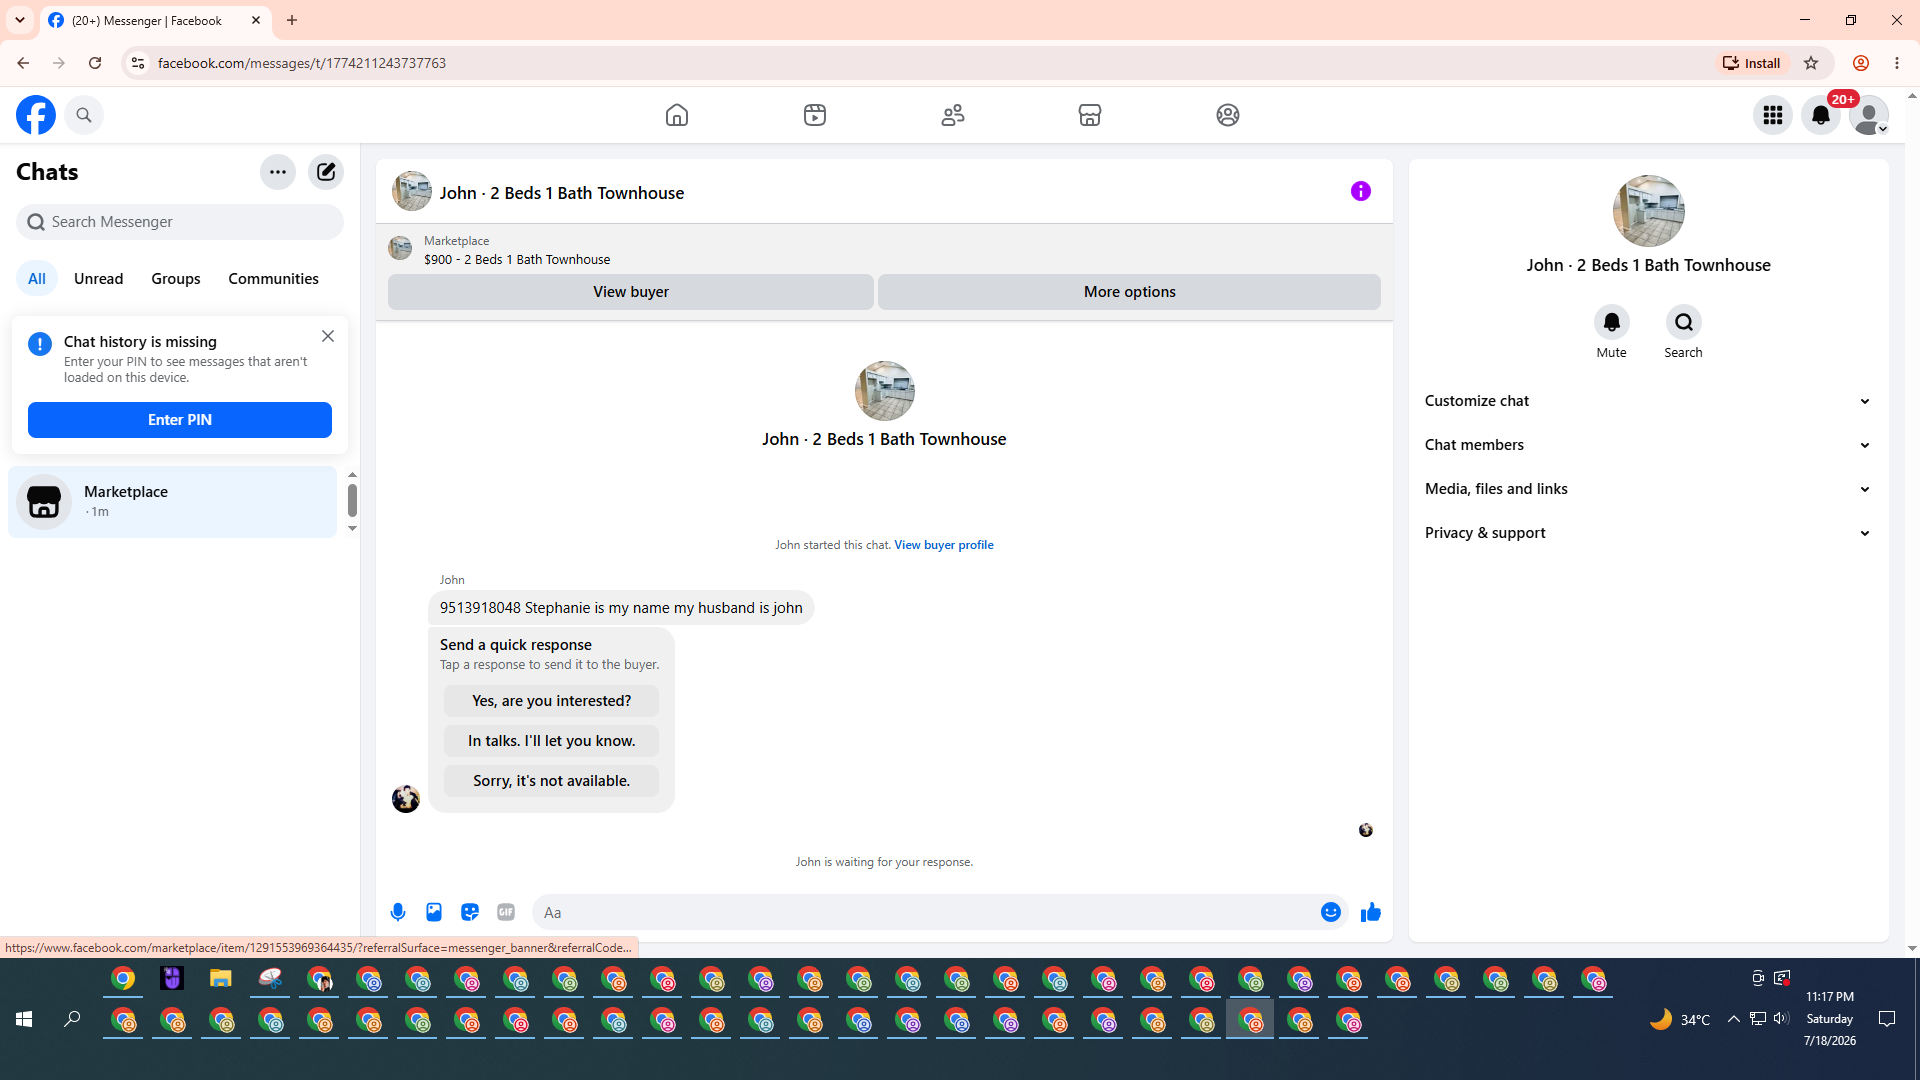
Task: Show hidden system tray icons
Action: pos(1734,1019)
